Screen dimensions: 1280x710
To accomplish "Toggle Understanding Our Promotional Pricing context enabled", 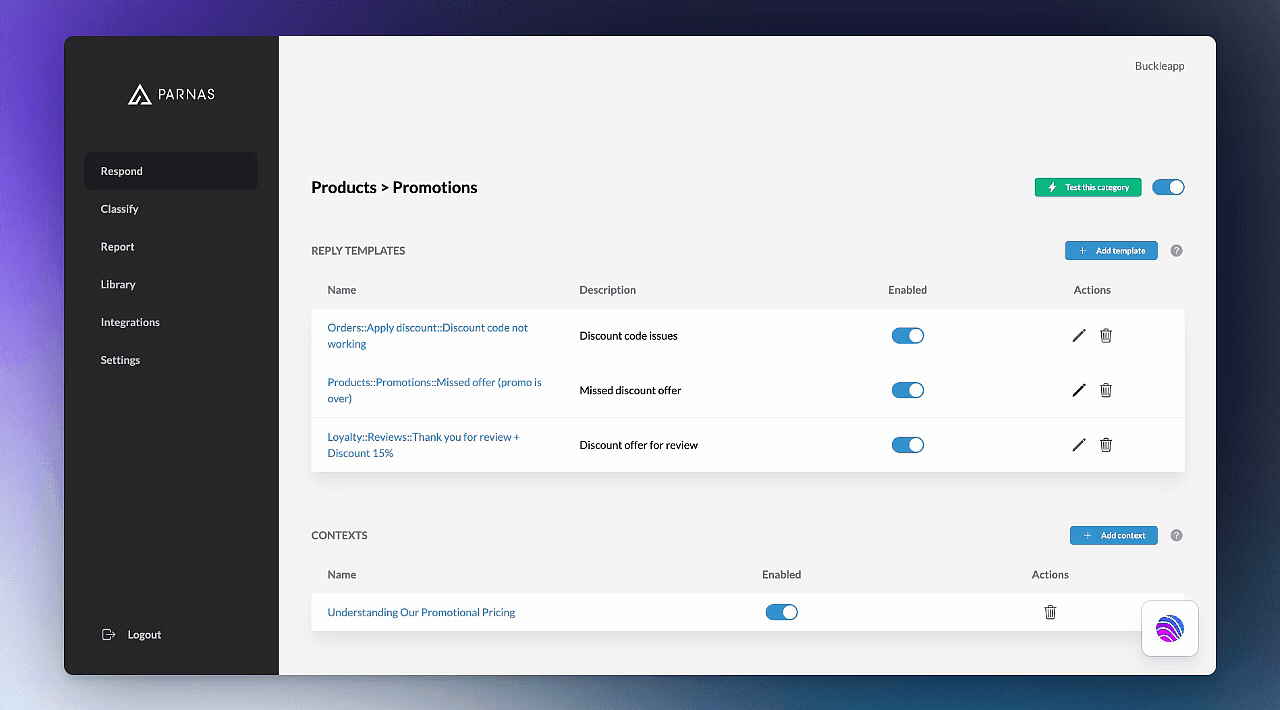I will click(781, 612).
